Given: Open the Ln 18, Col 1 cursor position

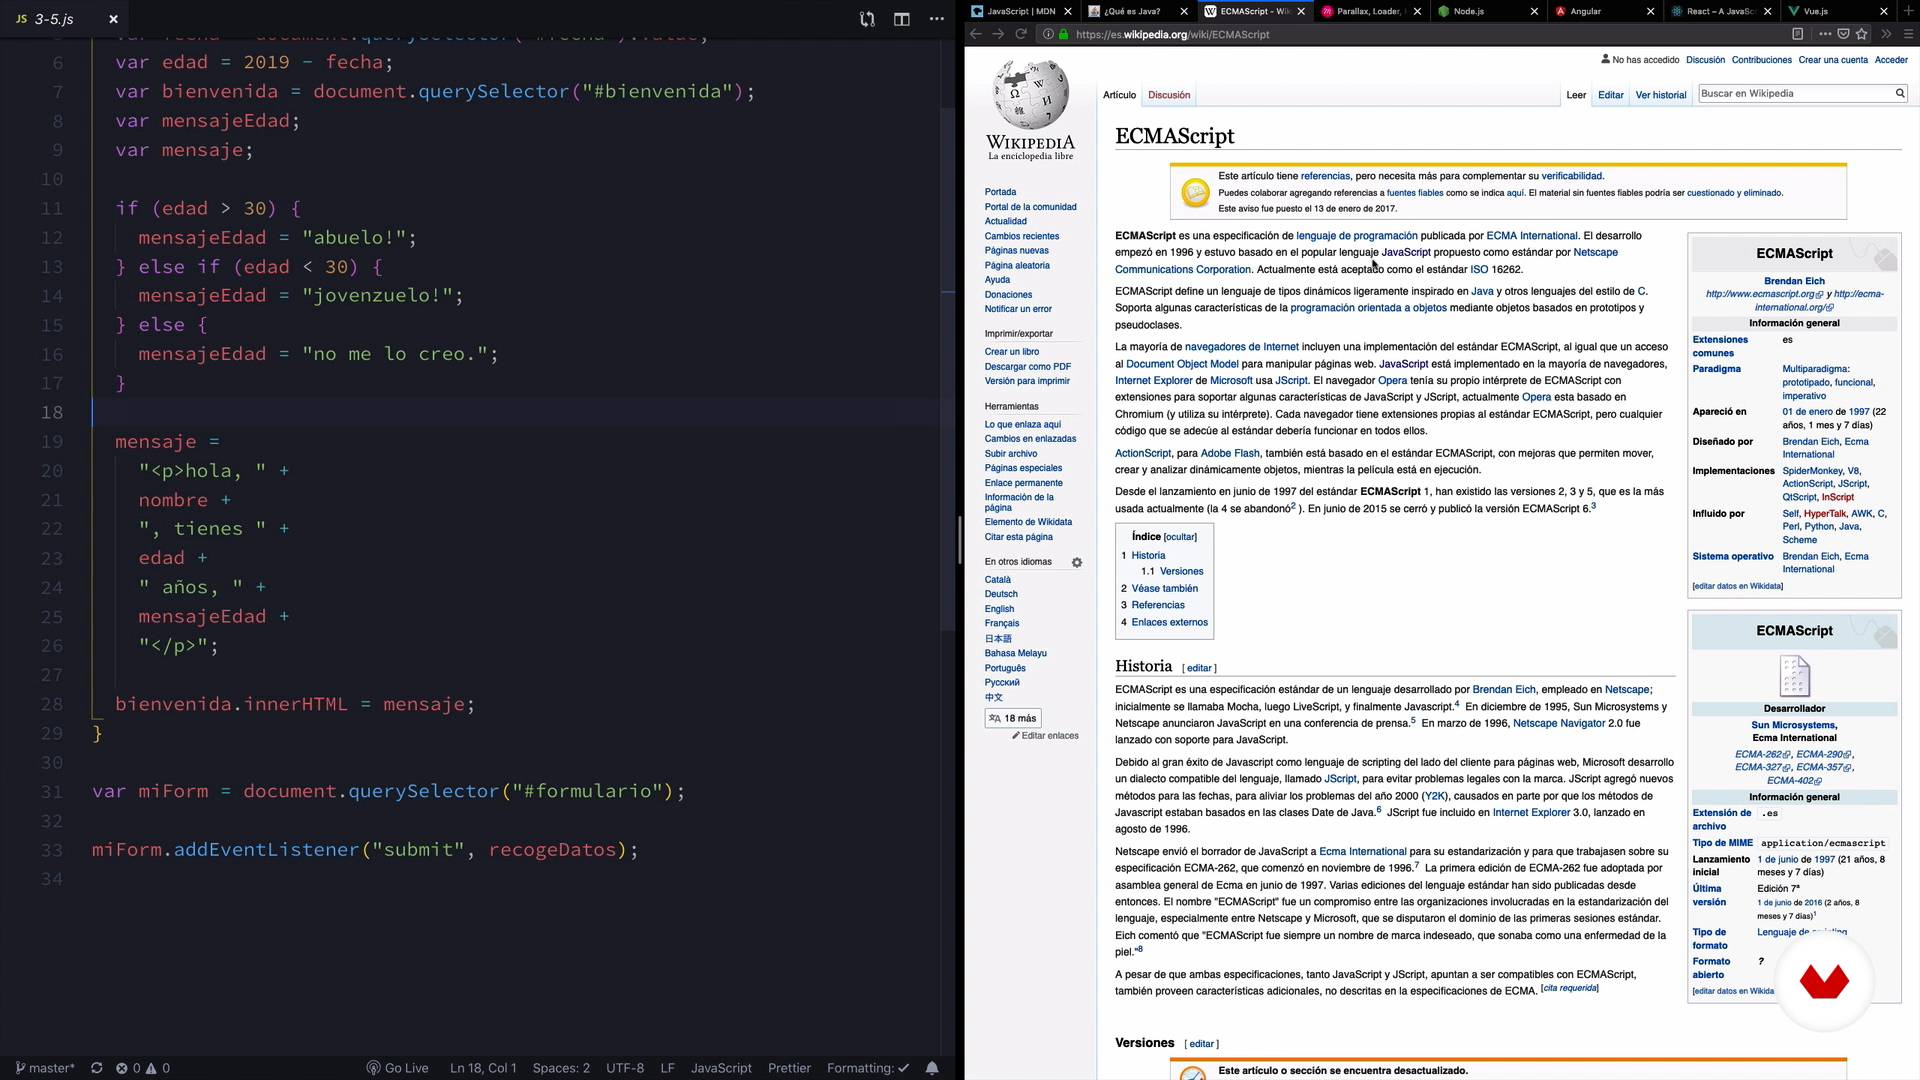Looking at the screenshot, I should 483,1068.
